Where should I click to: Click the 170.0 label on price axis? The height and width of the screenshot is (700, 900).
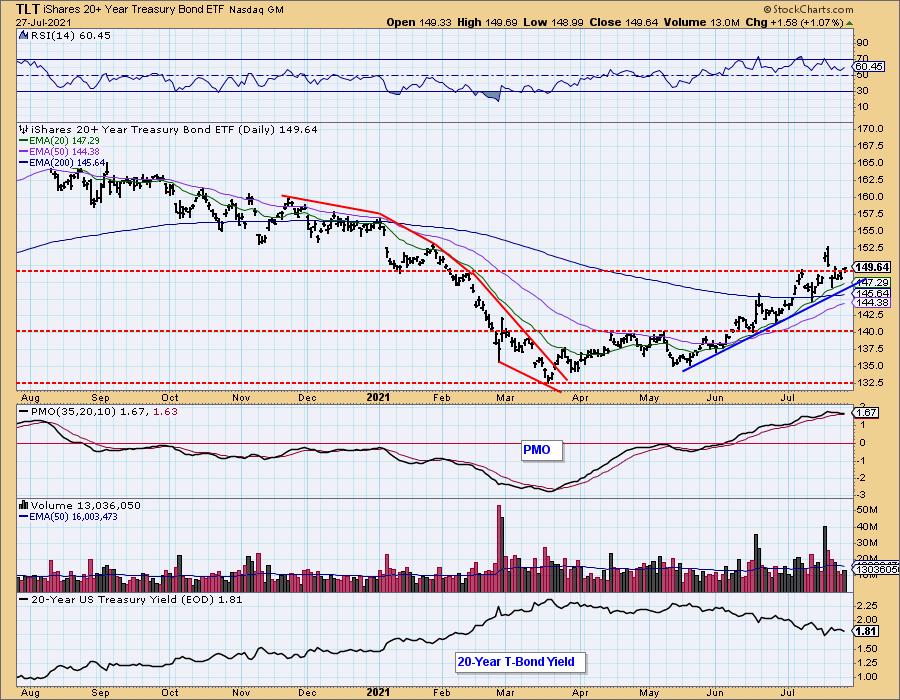[x=872, y=129]
